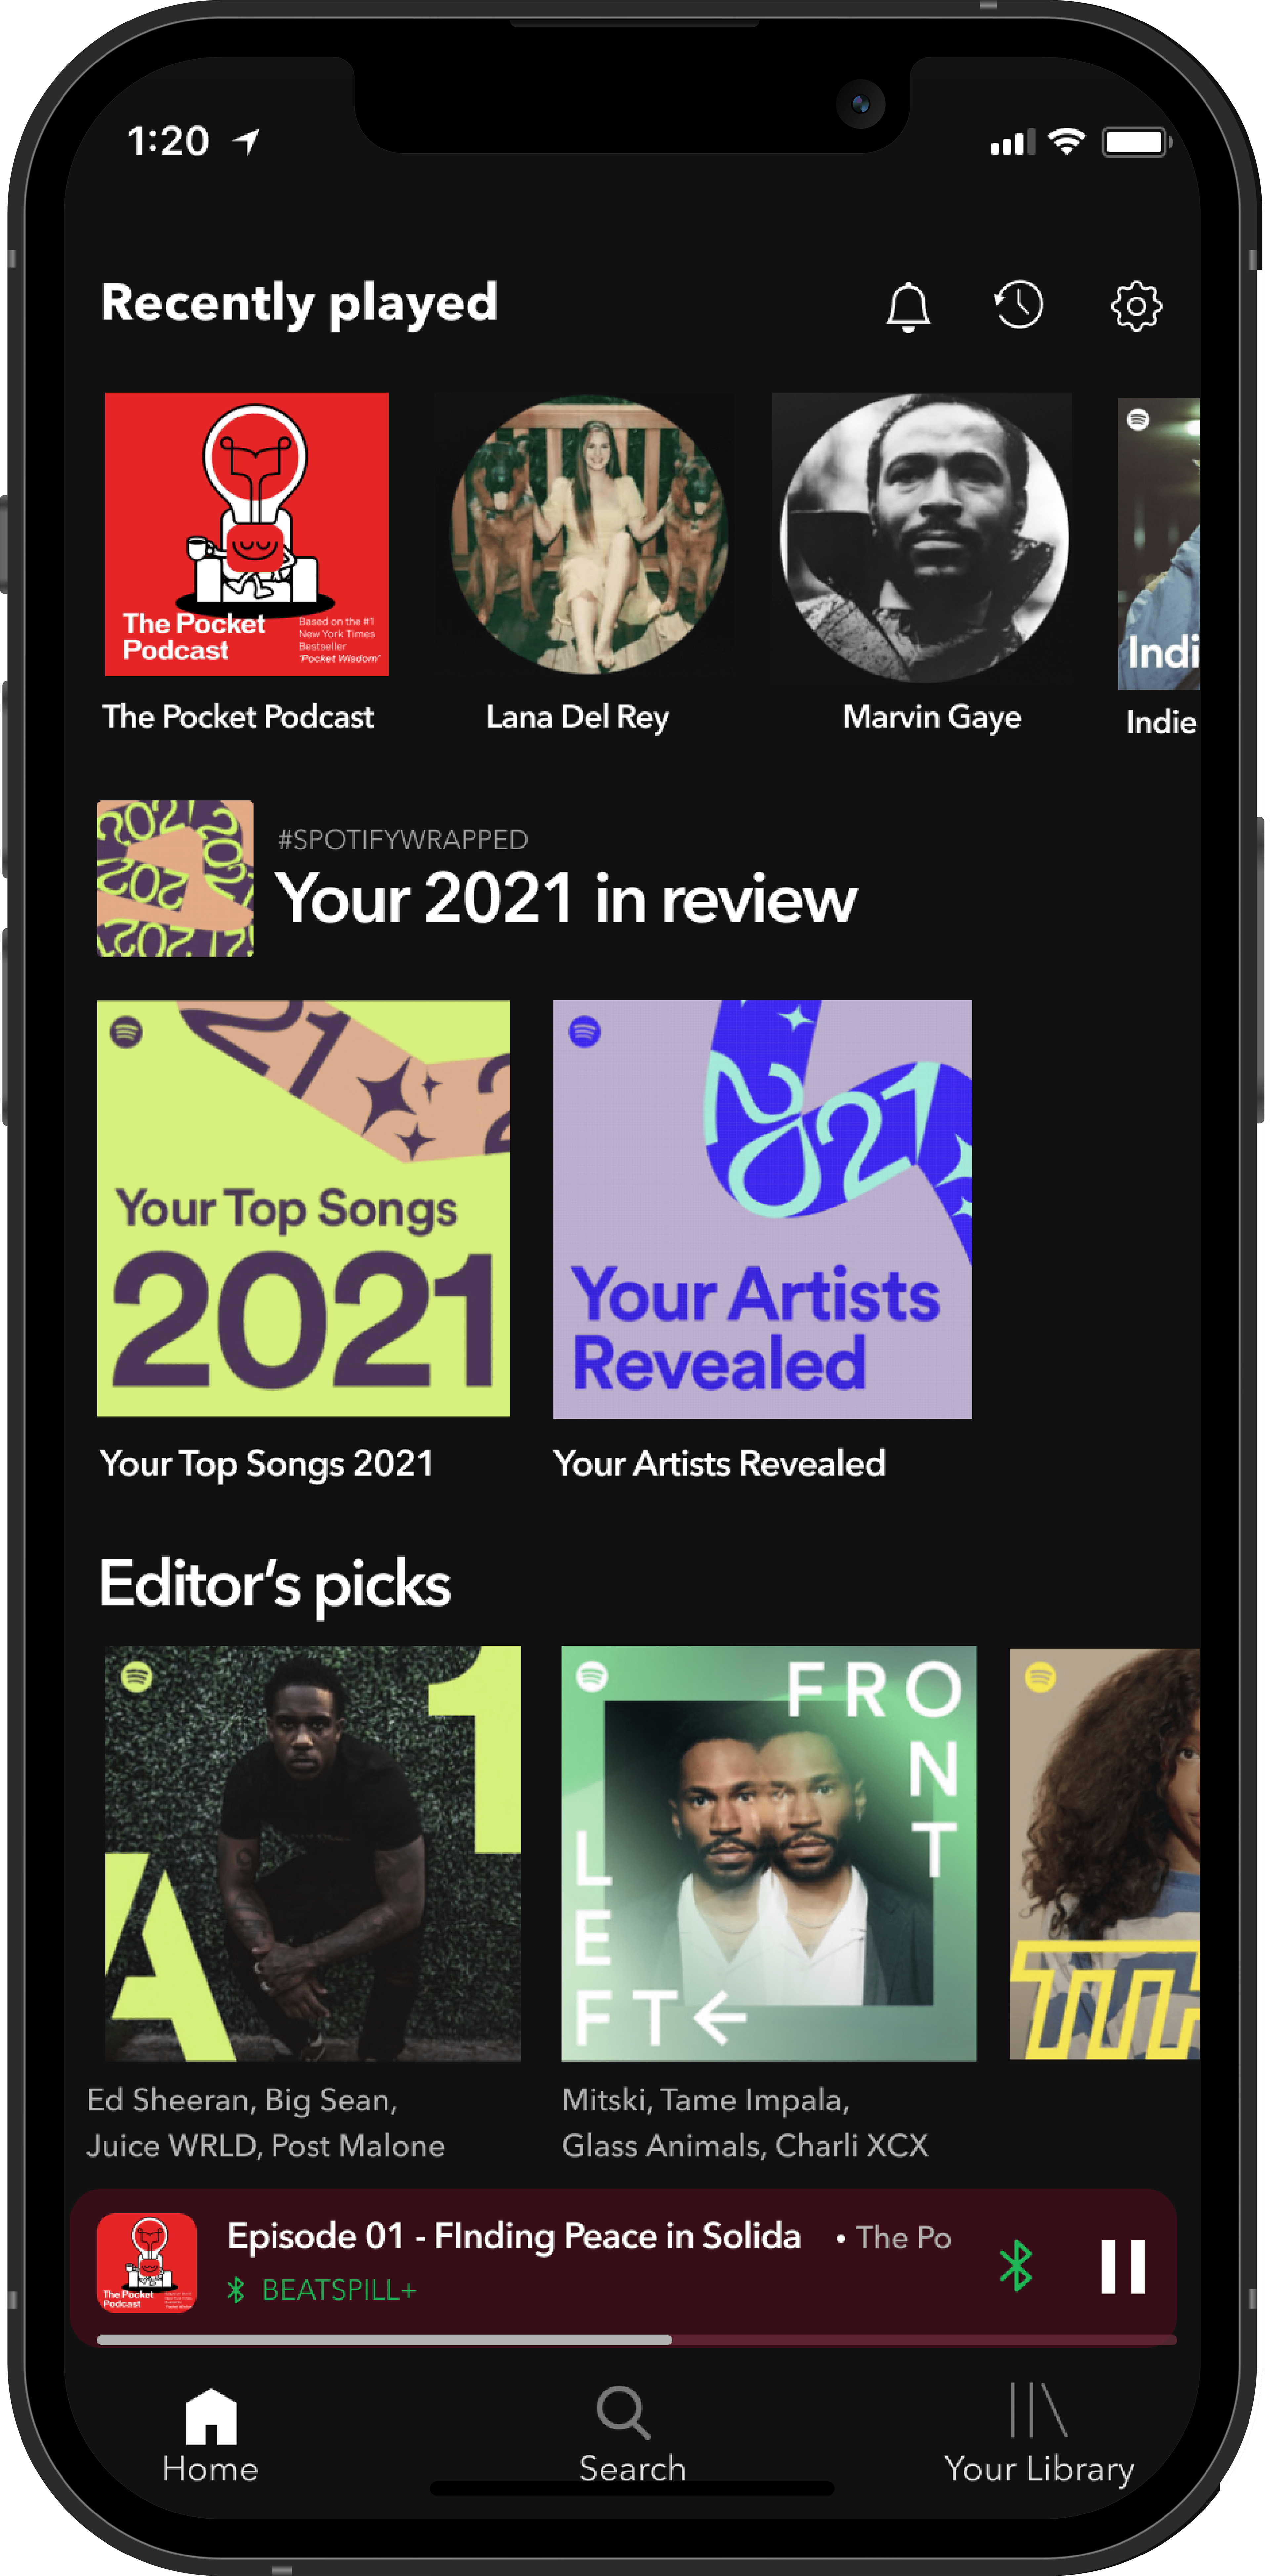The height and width of the screenshot is (2576, 1270).
Task: Click the playback progress bar
Action: pyautogui.click(x=636, y=2340)
